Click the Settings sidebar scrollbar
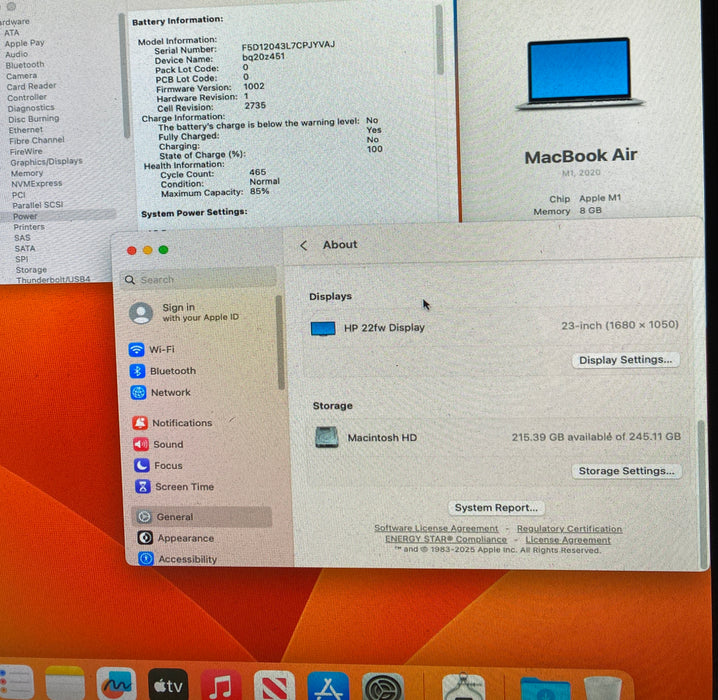This screenshot has width=718, height=700. (280, 342)
